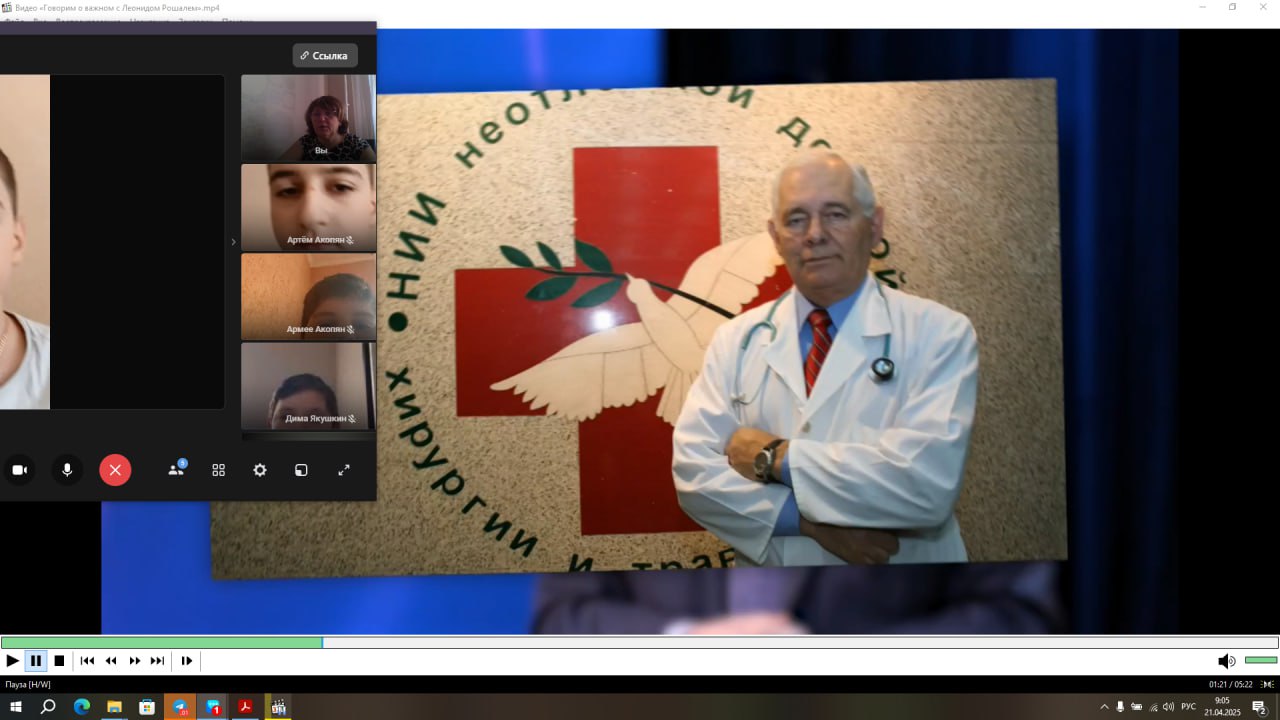Viewport: 1280px width, 720px height.
Task: Click the media player taskbar icon
Action: (279, 707)
